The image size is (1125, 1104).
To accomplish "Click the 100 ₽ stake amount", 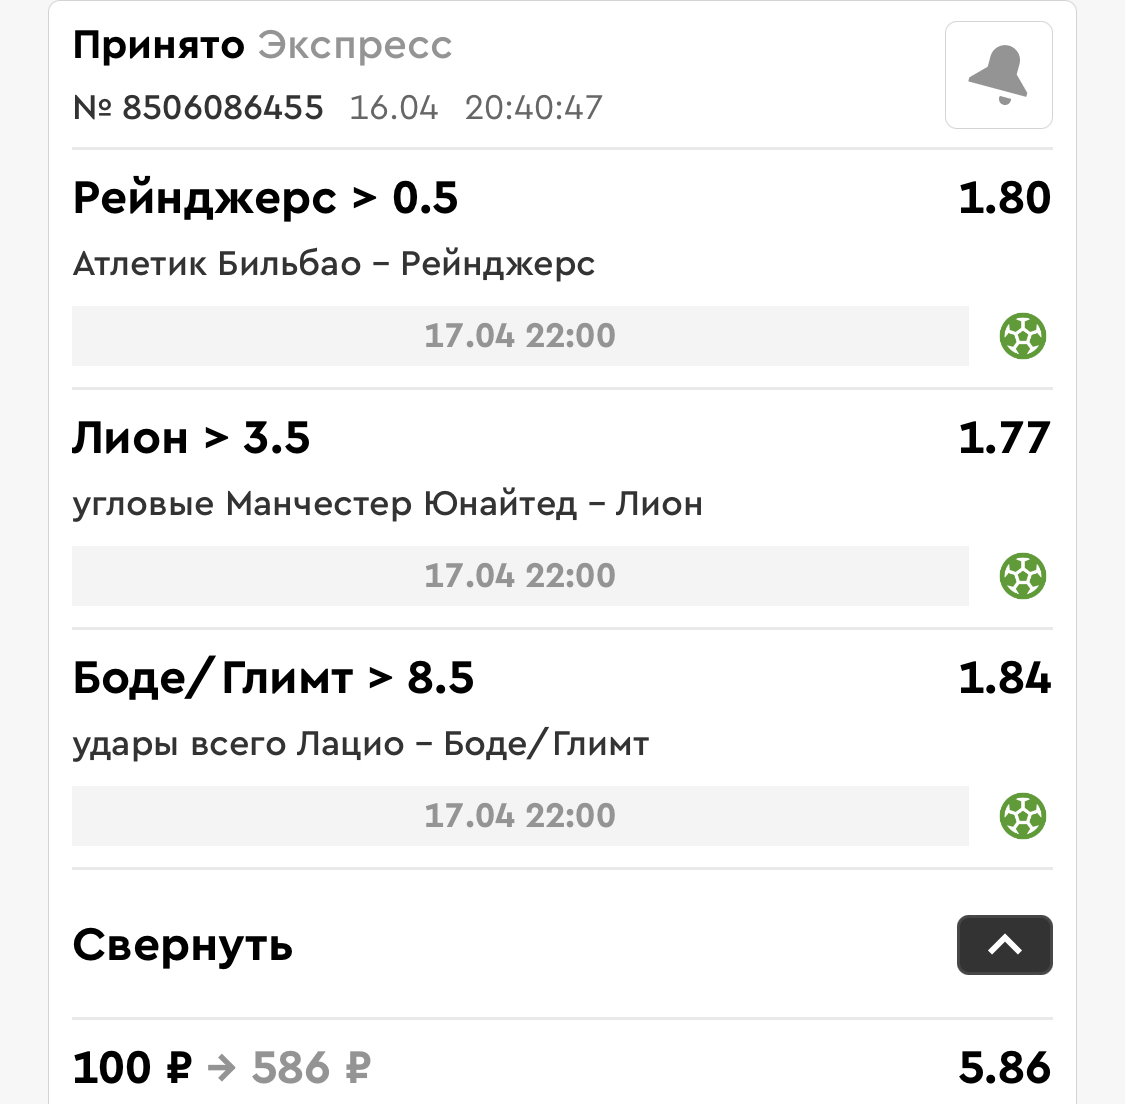I will tap(133, 1067).
